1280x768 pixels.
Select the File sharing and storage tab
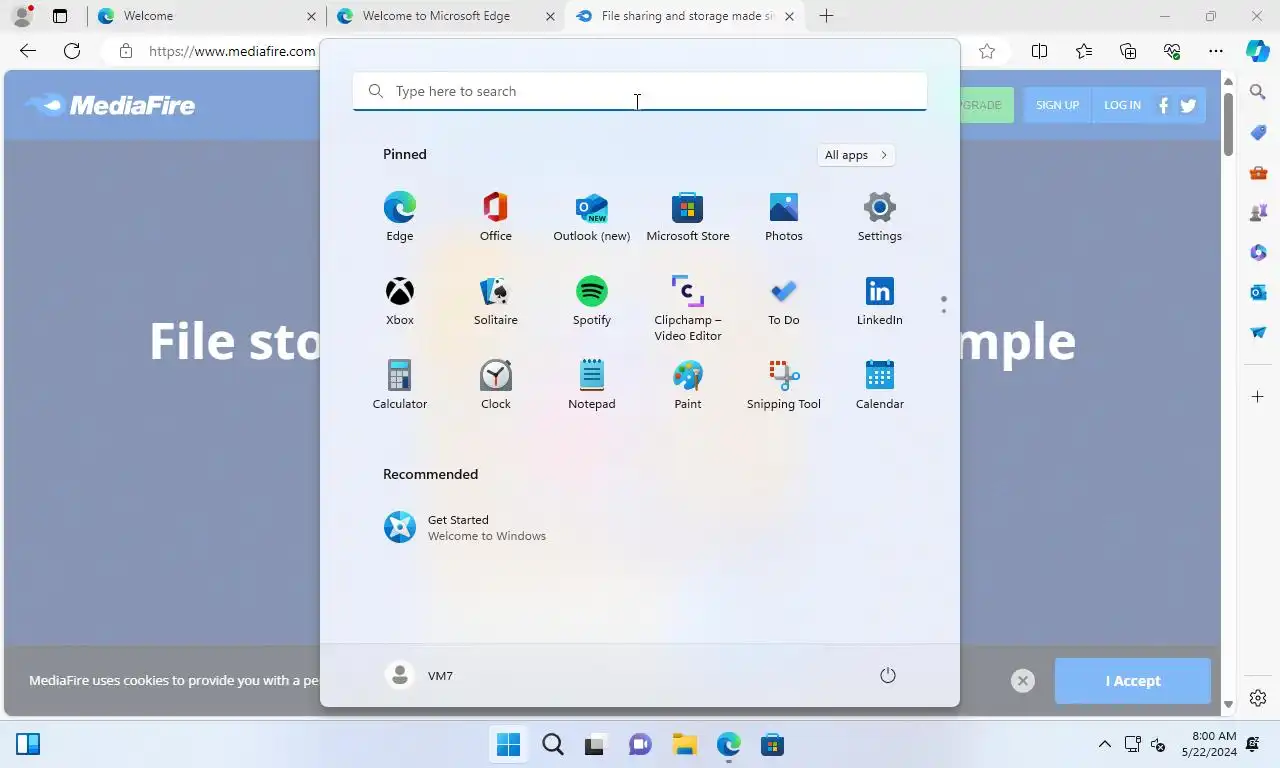[x=686, y=16]
